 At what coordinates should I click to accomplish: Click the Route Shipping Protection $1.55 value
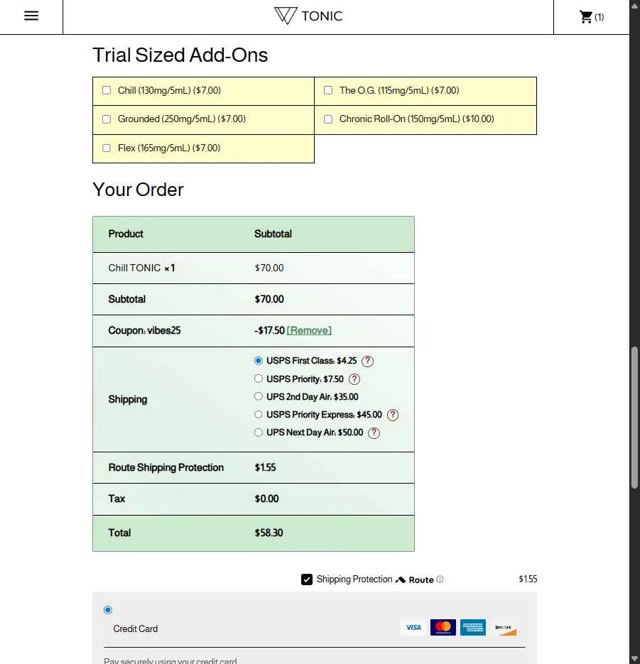pos(265,468)
